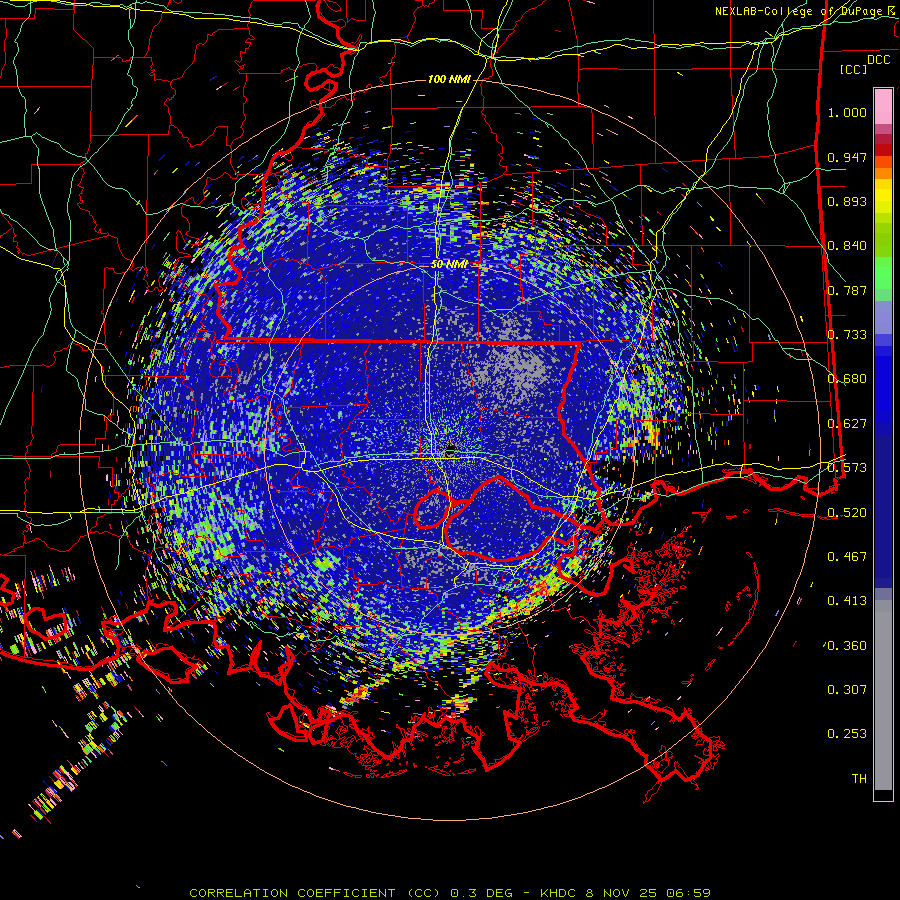Select the 0.520 legend value
Screen dimensions: 900x900
coord(847,513)
